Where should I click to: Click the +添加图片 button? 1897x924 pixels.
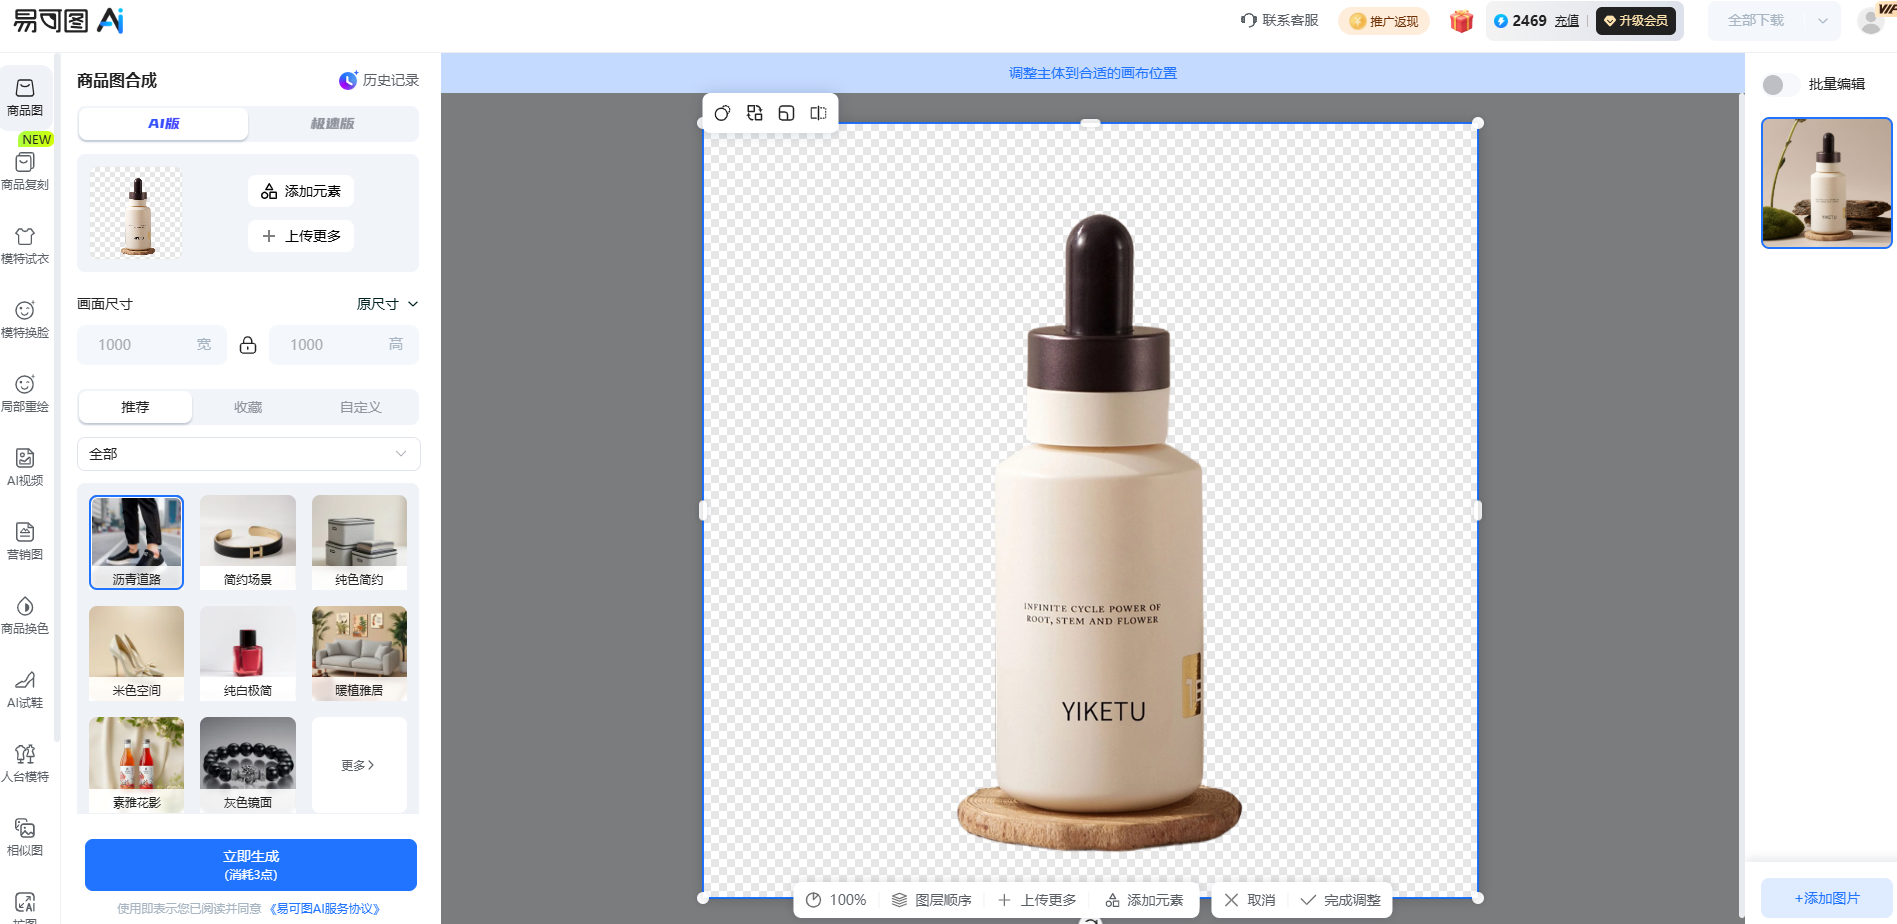point(1827,898)
